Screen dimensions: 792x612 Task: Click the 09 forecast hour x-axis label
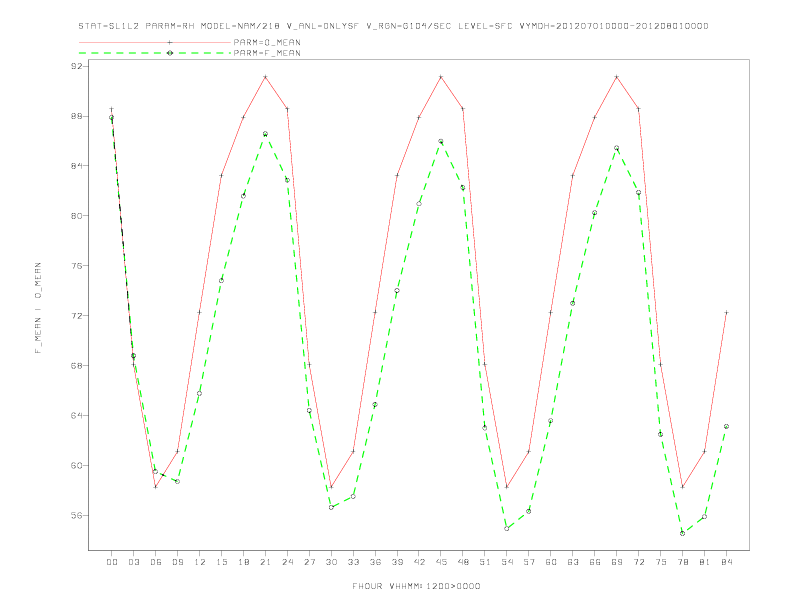[x=177, y=562]
